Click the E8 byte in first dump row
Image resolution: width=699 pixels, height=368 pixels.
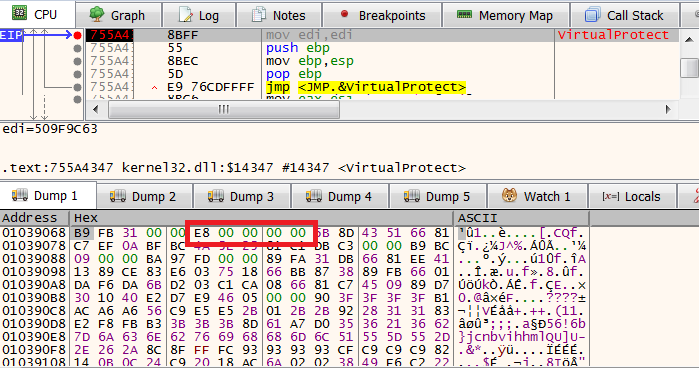click(x=201, y=233)
